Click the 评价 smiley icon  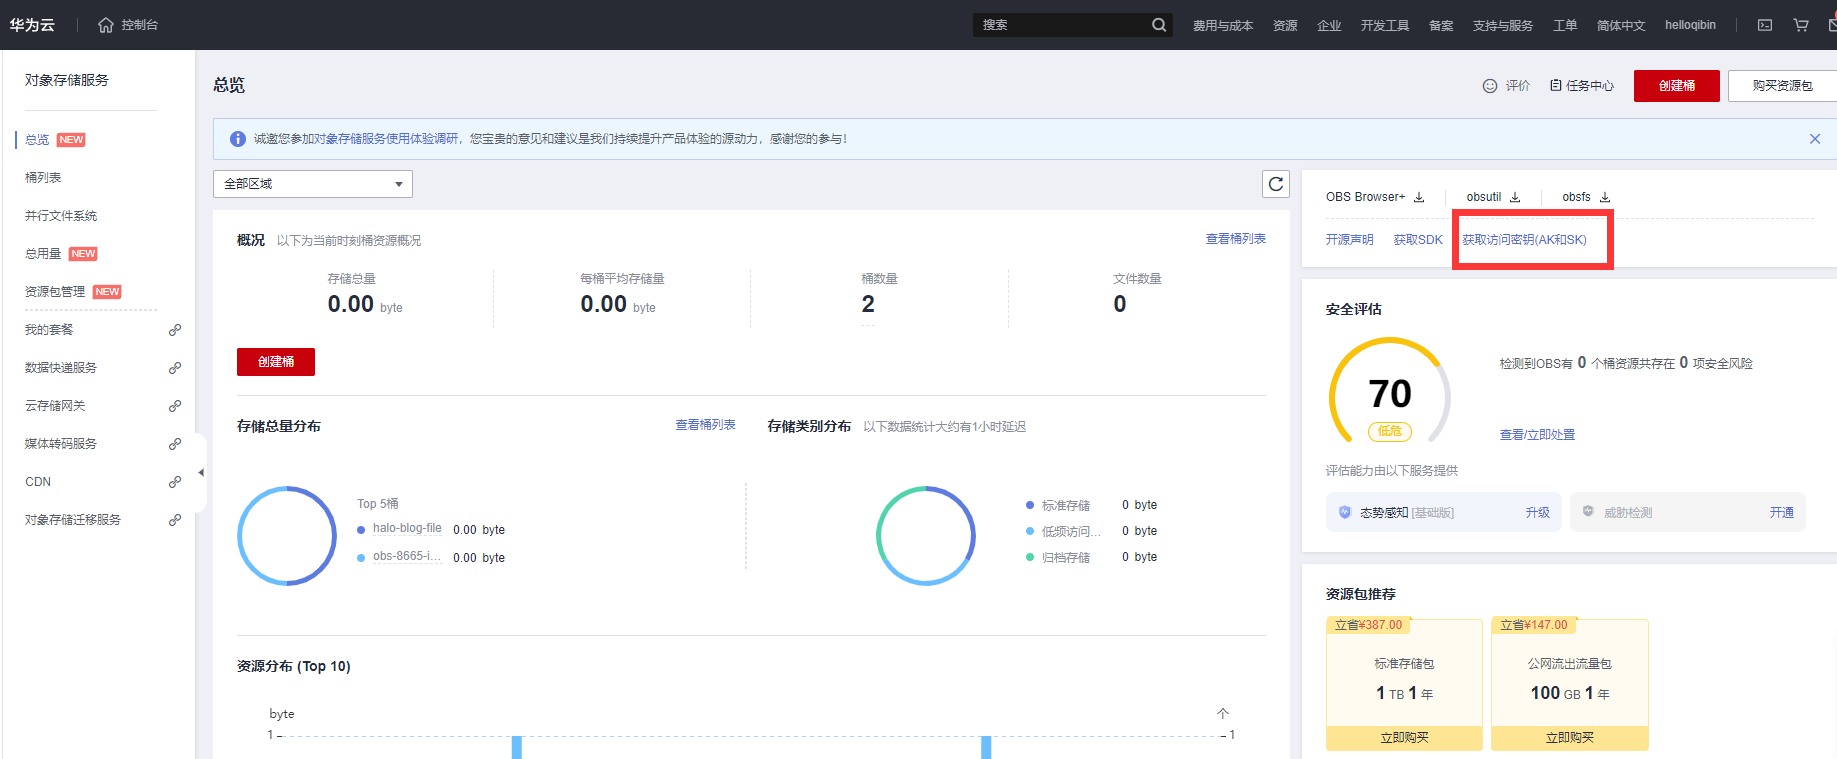coord(1490,86)
